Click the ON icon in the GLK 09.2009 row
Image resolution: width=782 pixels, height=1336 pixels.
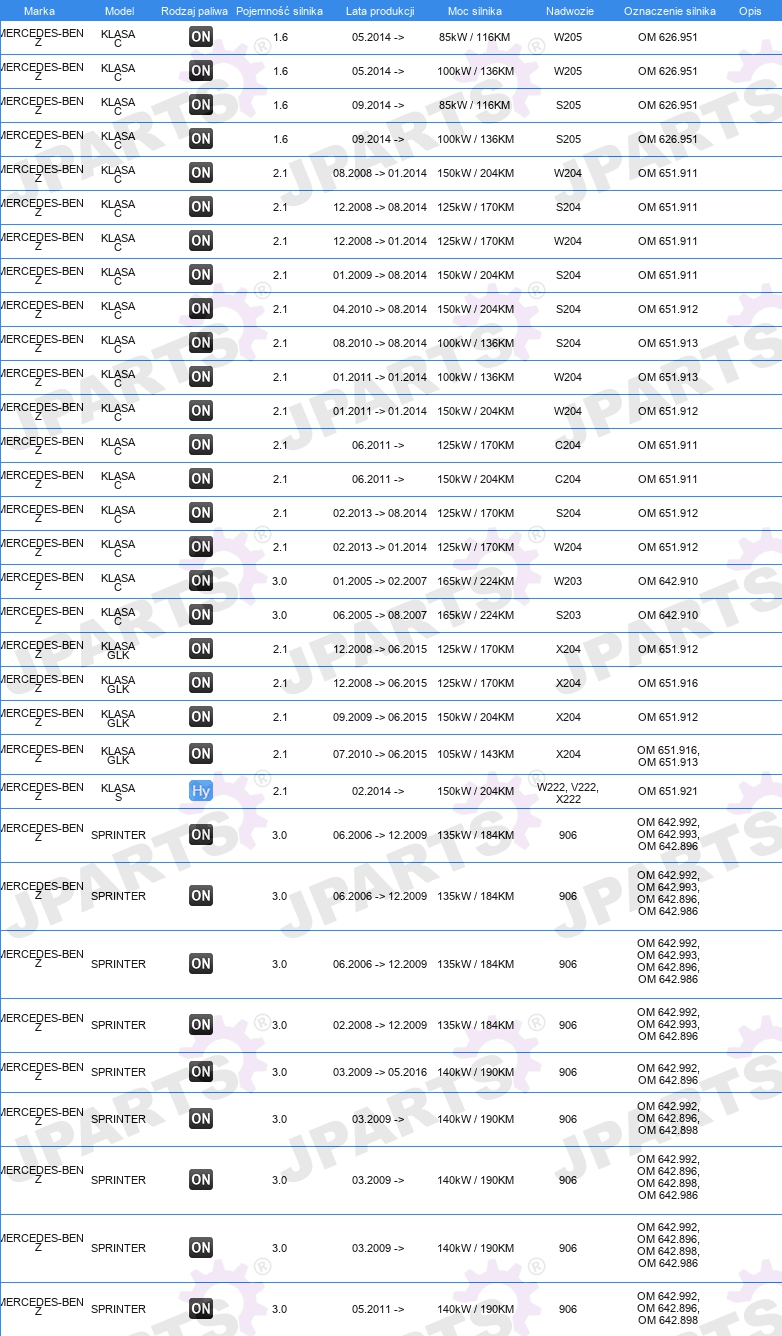click(201, 717)
